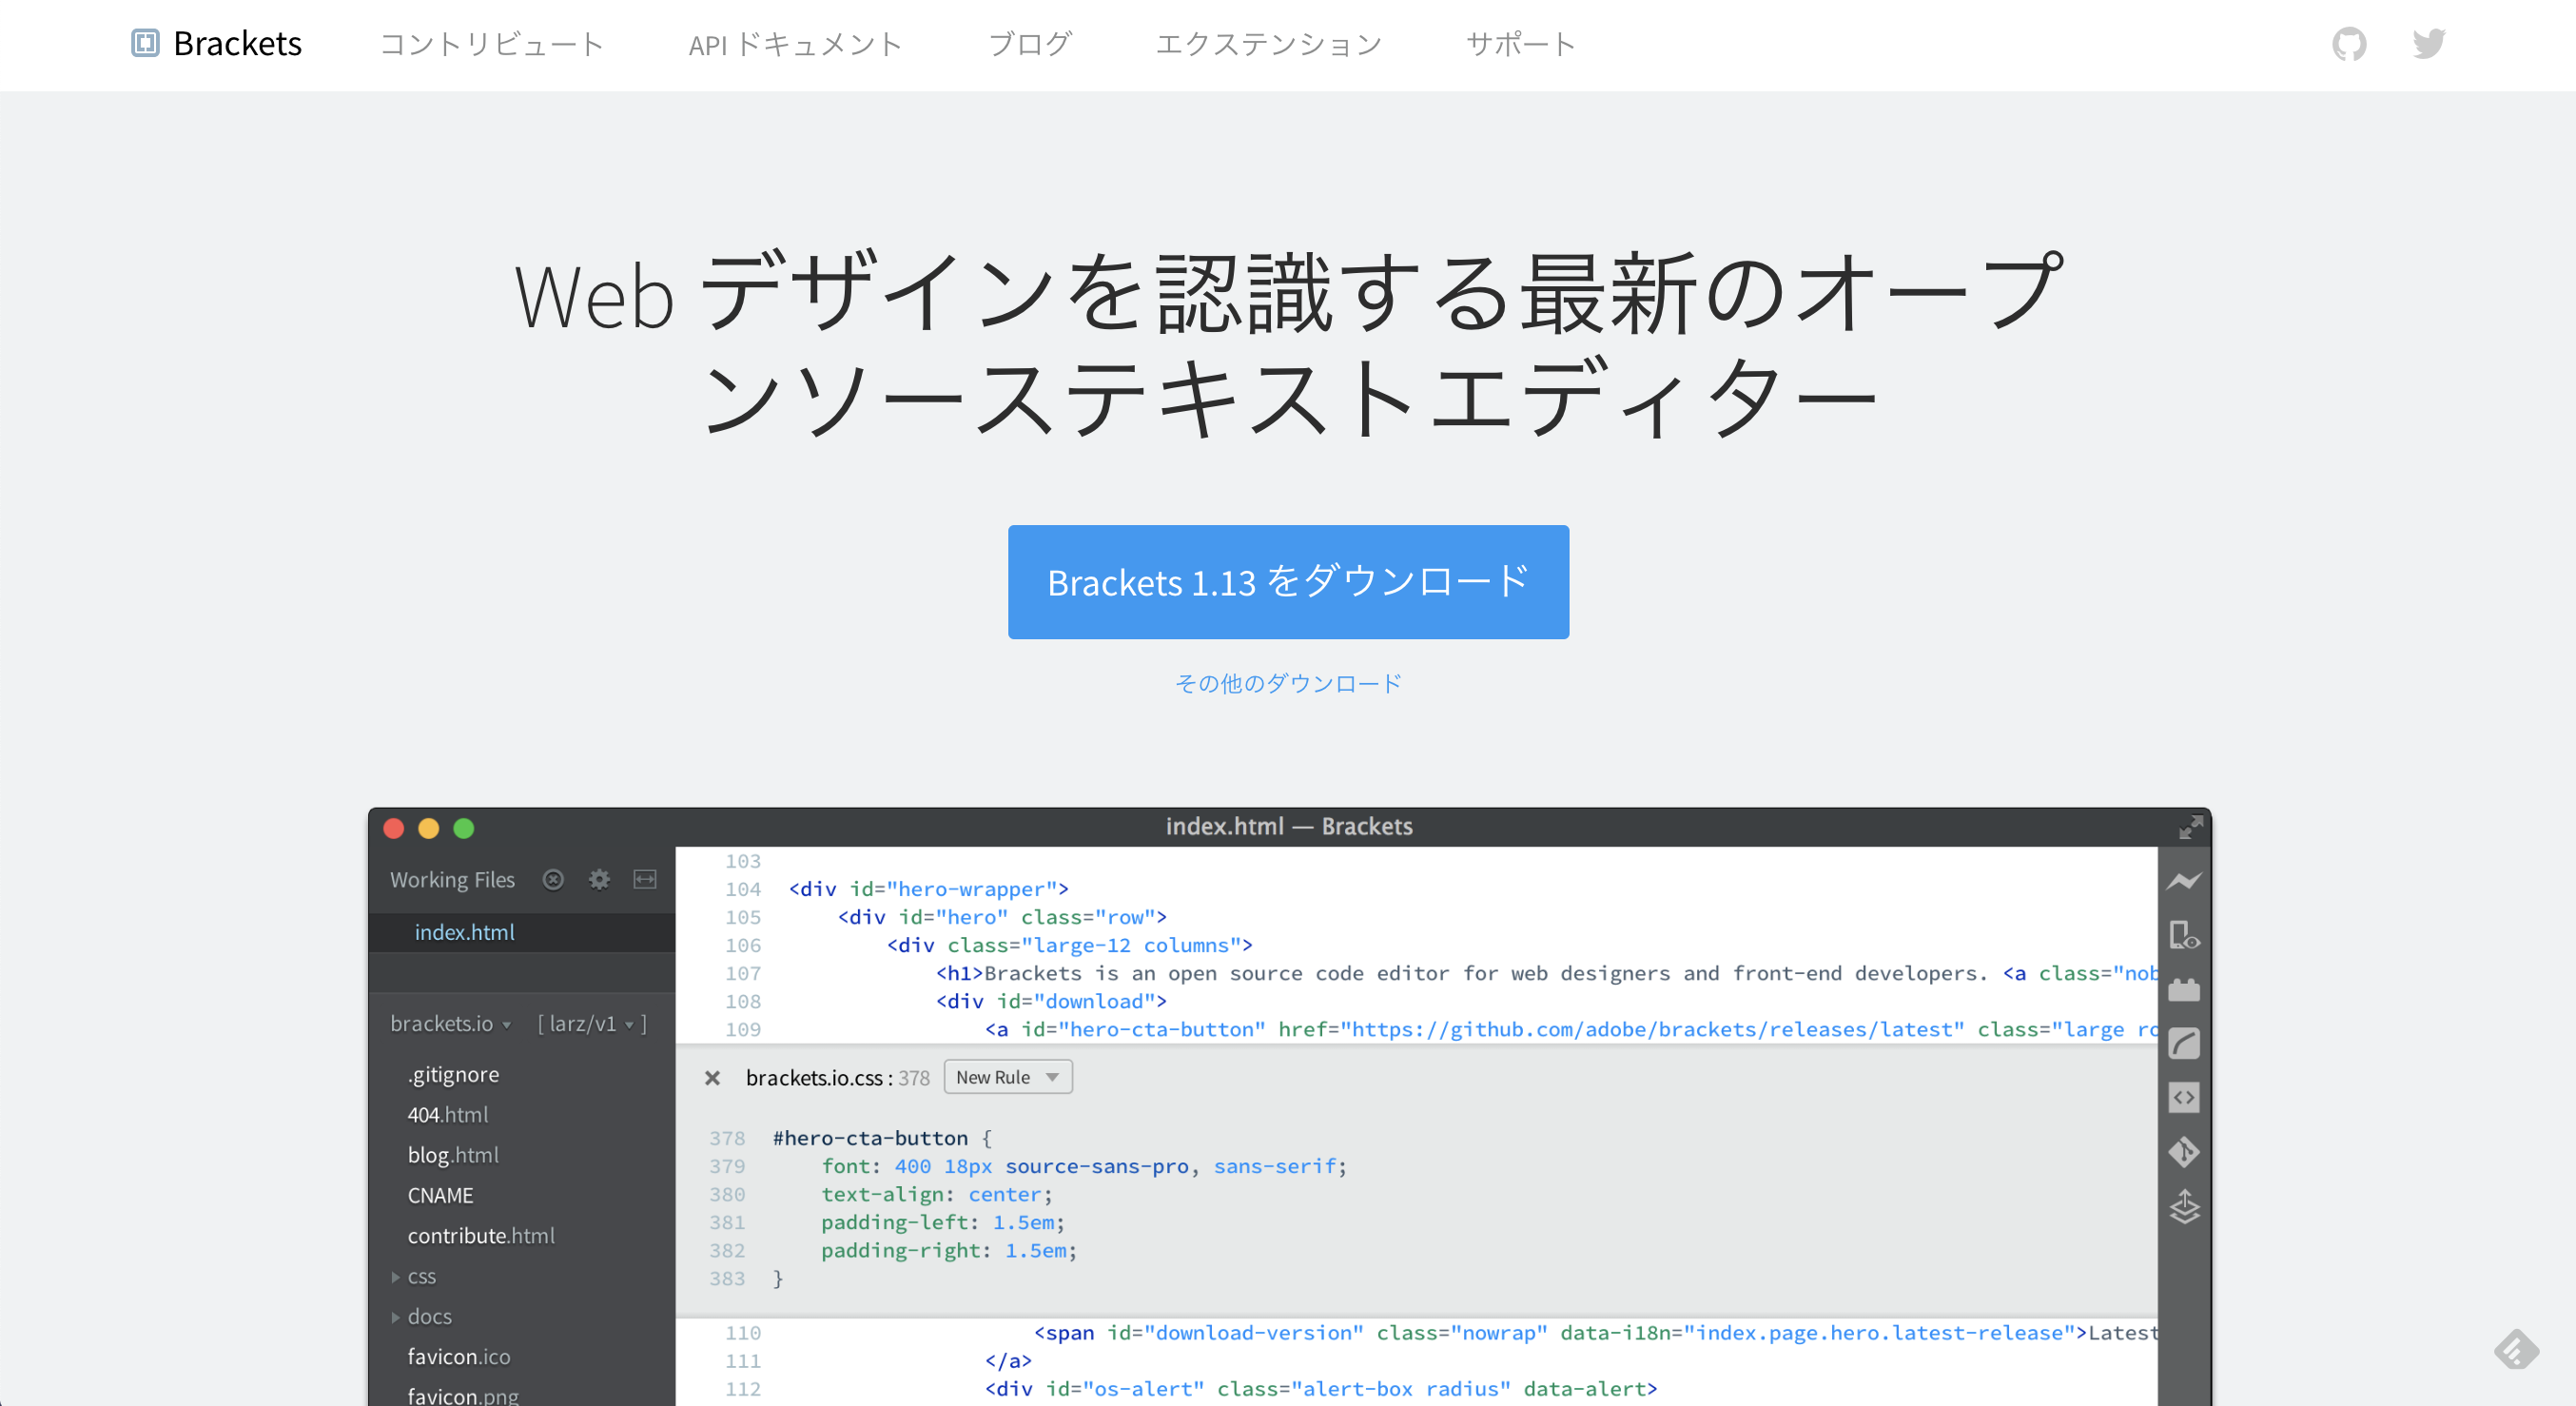Click the div id="os-alert" code line
The image size is (2576, 1406).
click(1321, 1389)
